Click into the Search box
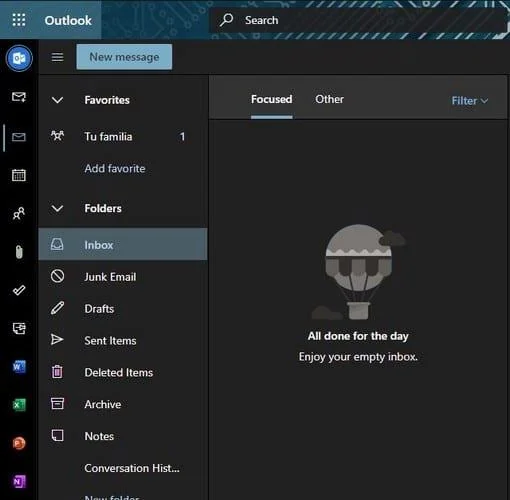The width and height of the screenshot is (510, 500). click(358, 20)
